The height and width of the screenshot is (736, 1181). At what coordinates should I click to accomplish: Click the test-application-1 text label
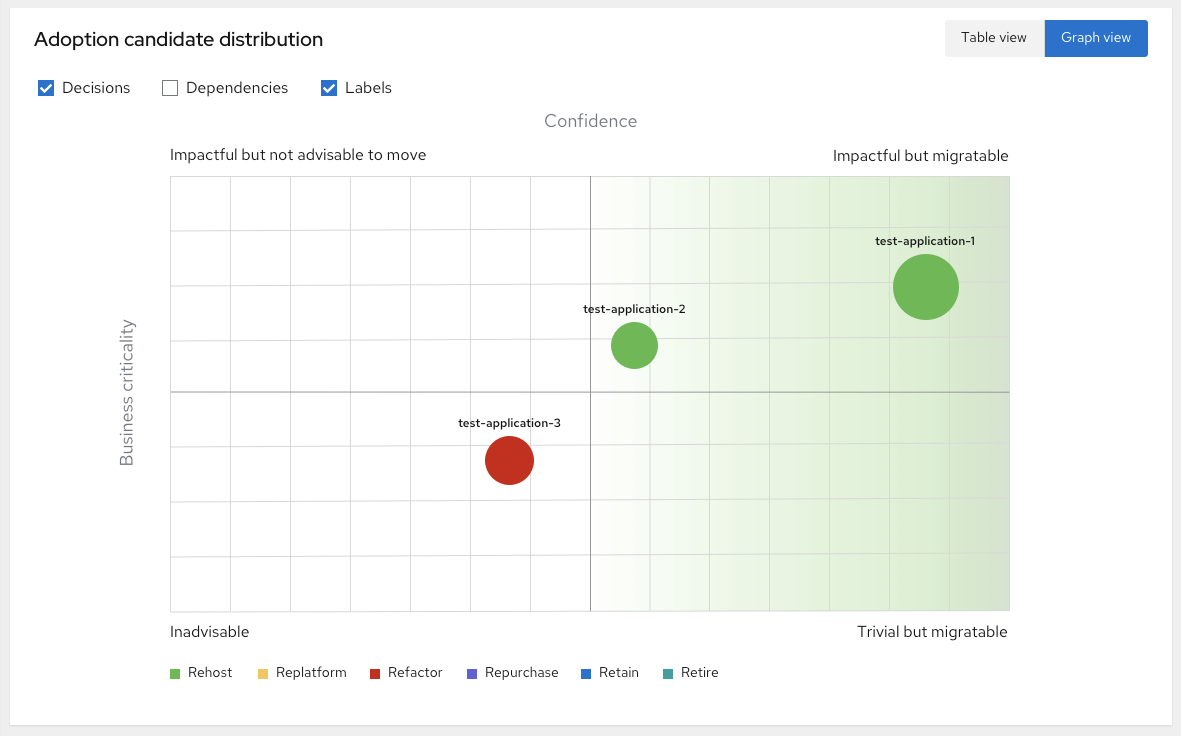tap(925, 241)
